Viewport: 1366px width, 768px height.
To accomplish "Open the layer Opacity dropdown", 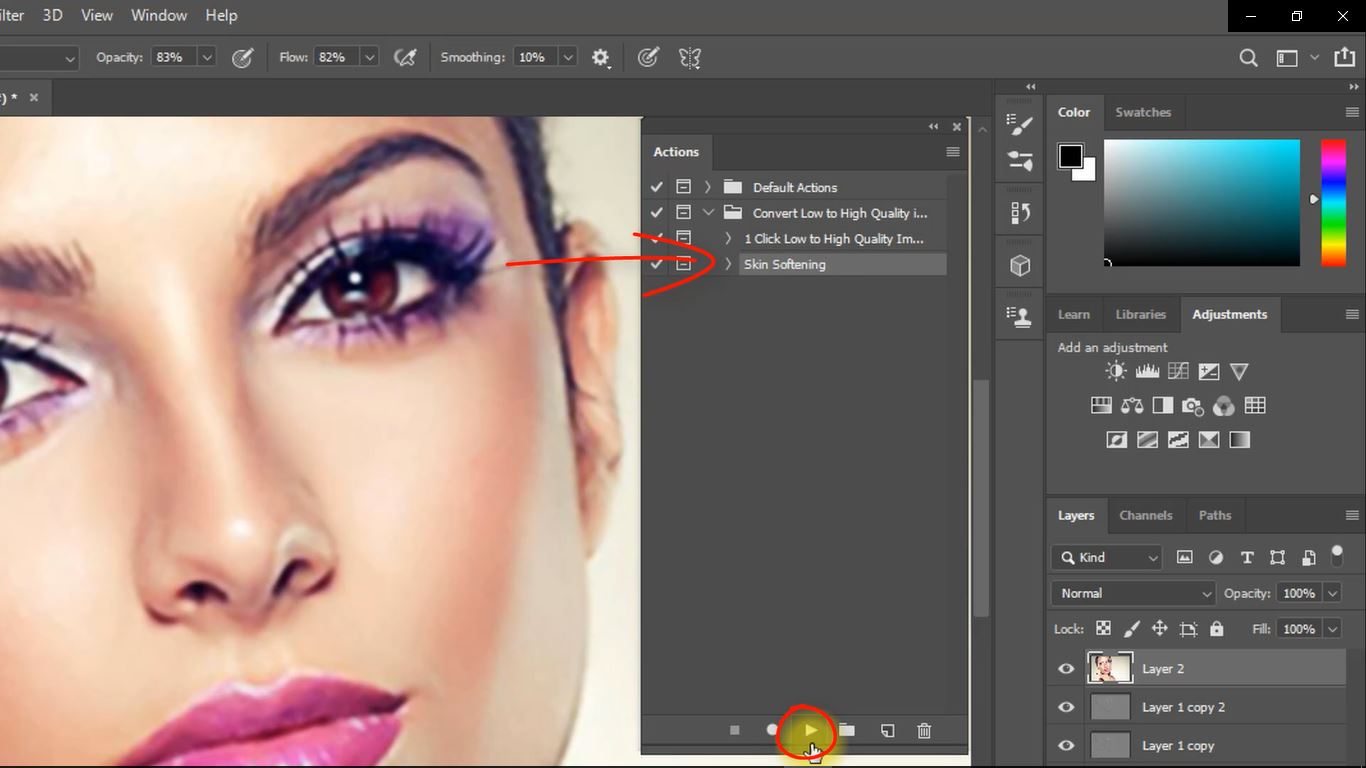I will coord(1330,593).
